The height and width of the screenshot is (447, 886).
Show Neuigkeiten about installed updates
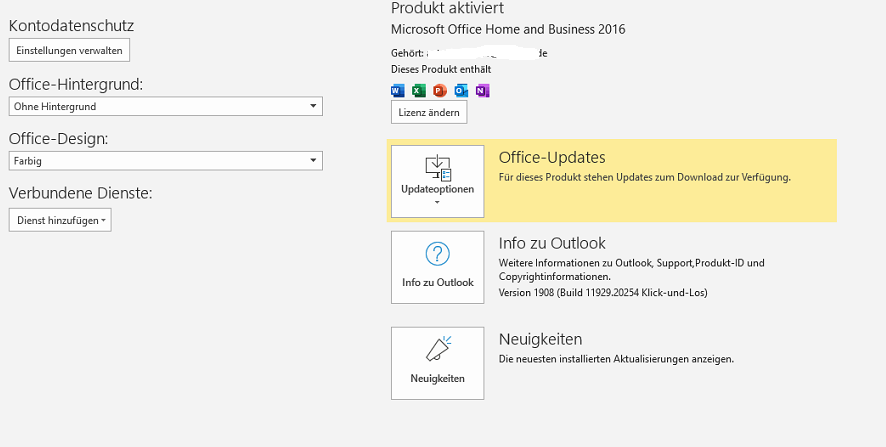point(437,363)
